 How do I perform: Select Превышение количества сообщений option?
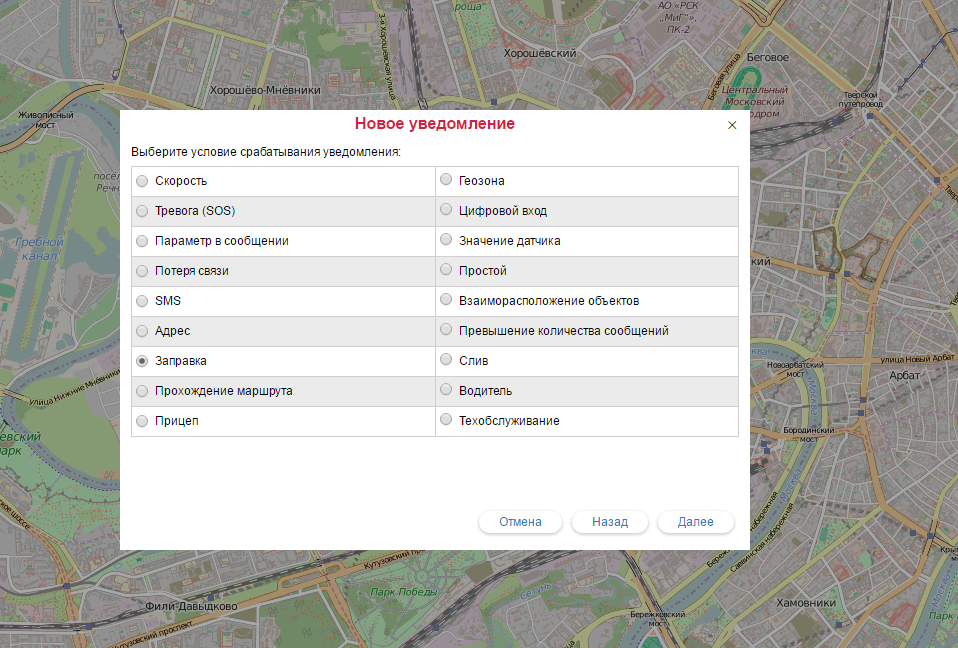tap(445, 331)
